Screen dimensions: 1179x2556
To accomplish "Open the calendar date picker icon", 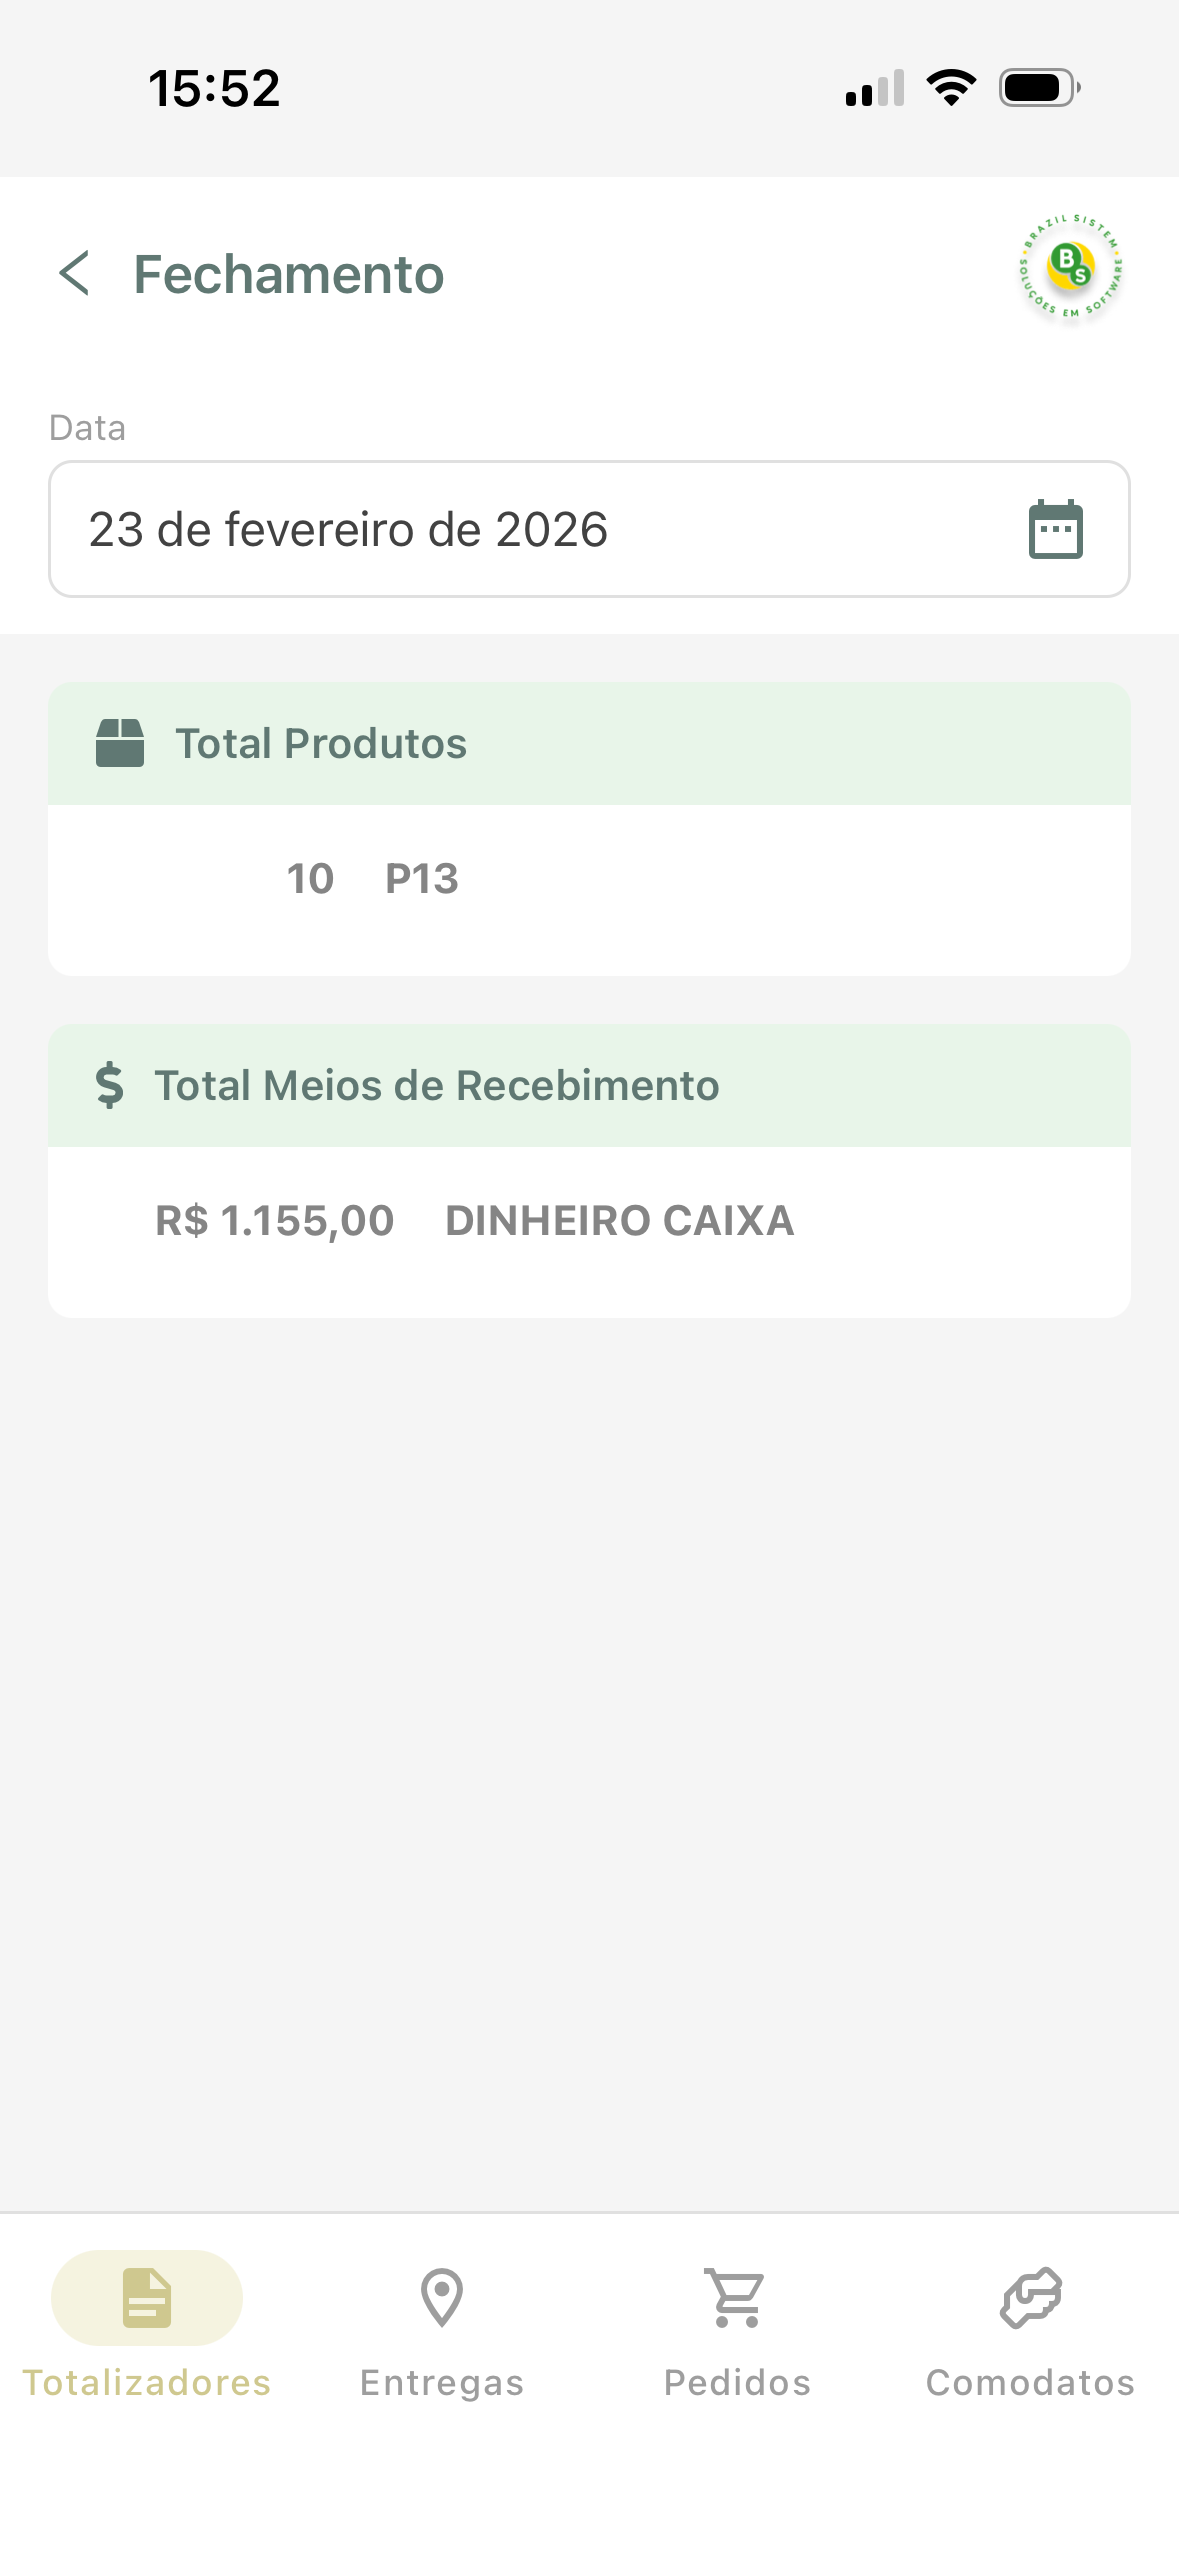I will [1056, 529].
